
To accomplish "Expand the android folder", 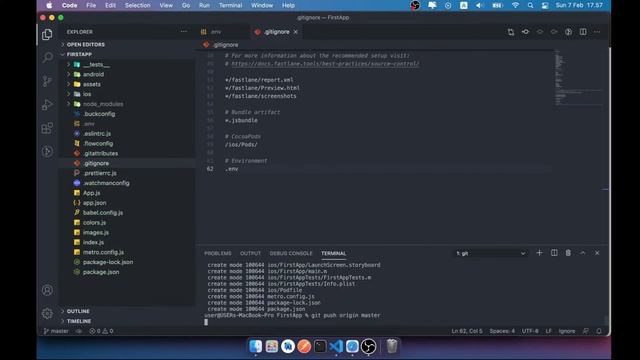I will [x=93, y=74].
